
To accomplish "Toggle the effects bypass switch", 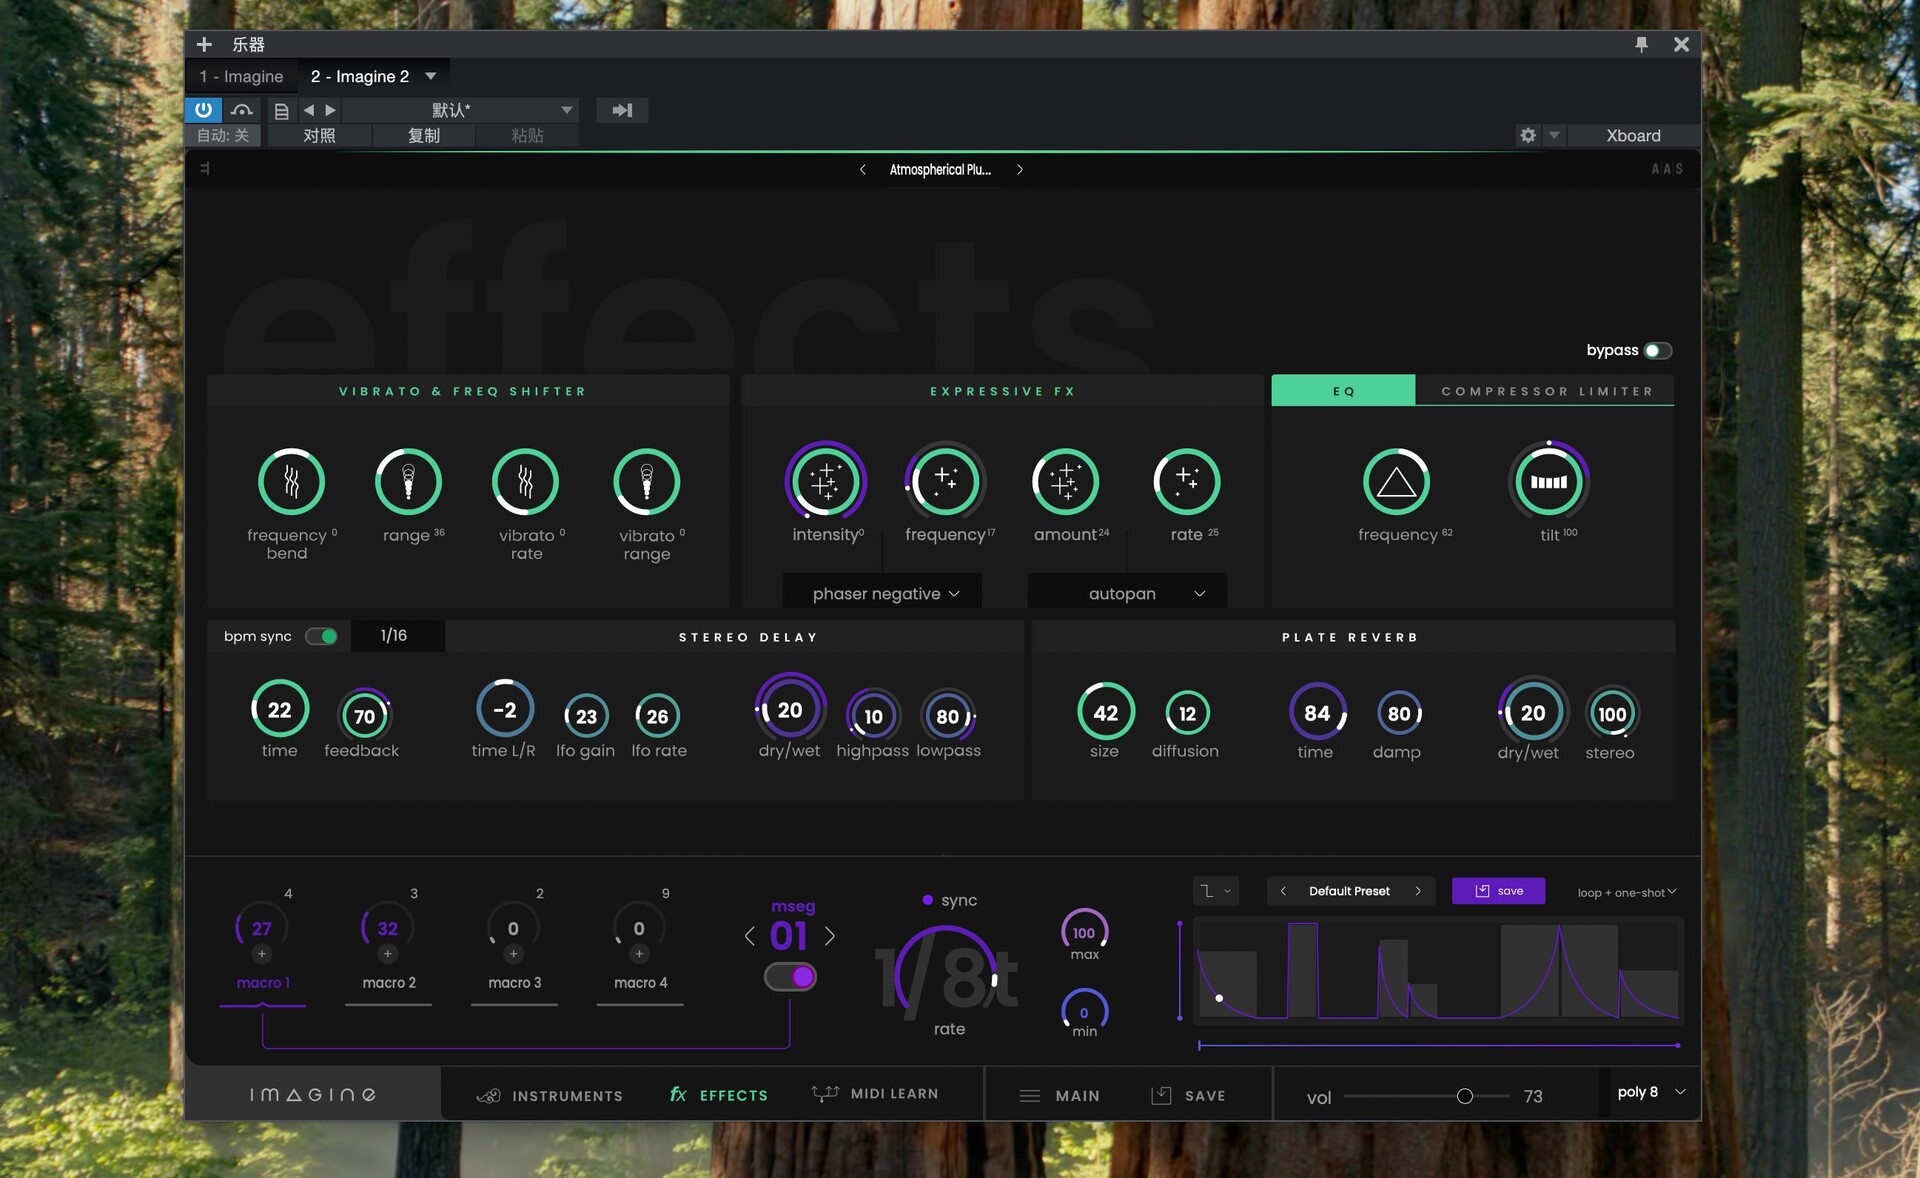I will tap(1658, 351).
